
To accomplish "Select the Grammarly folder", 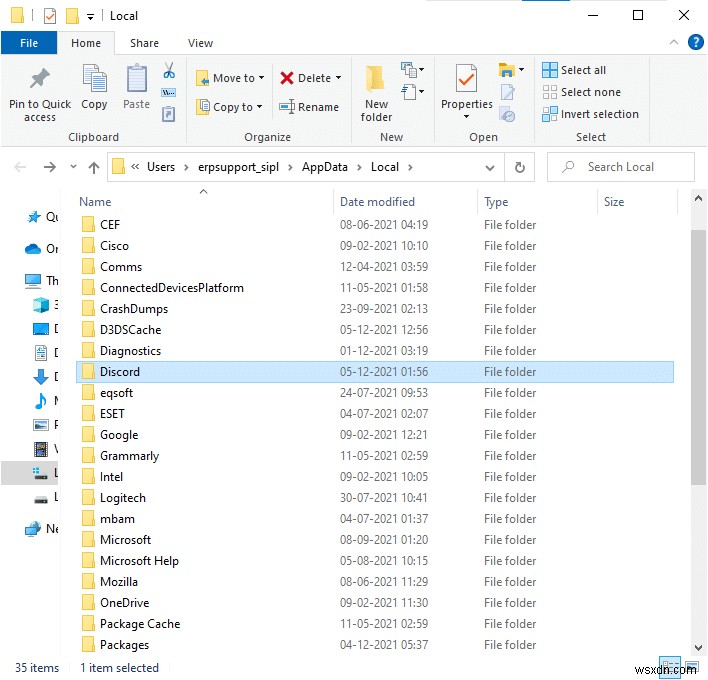I will click(x=375, y=456).
